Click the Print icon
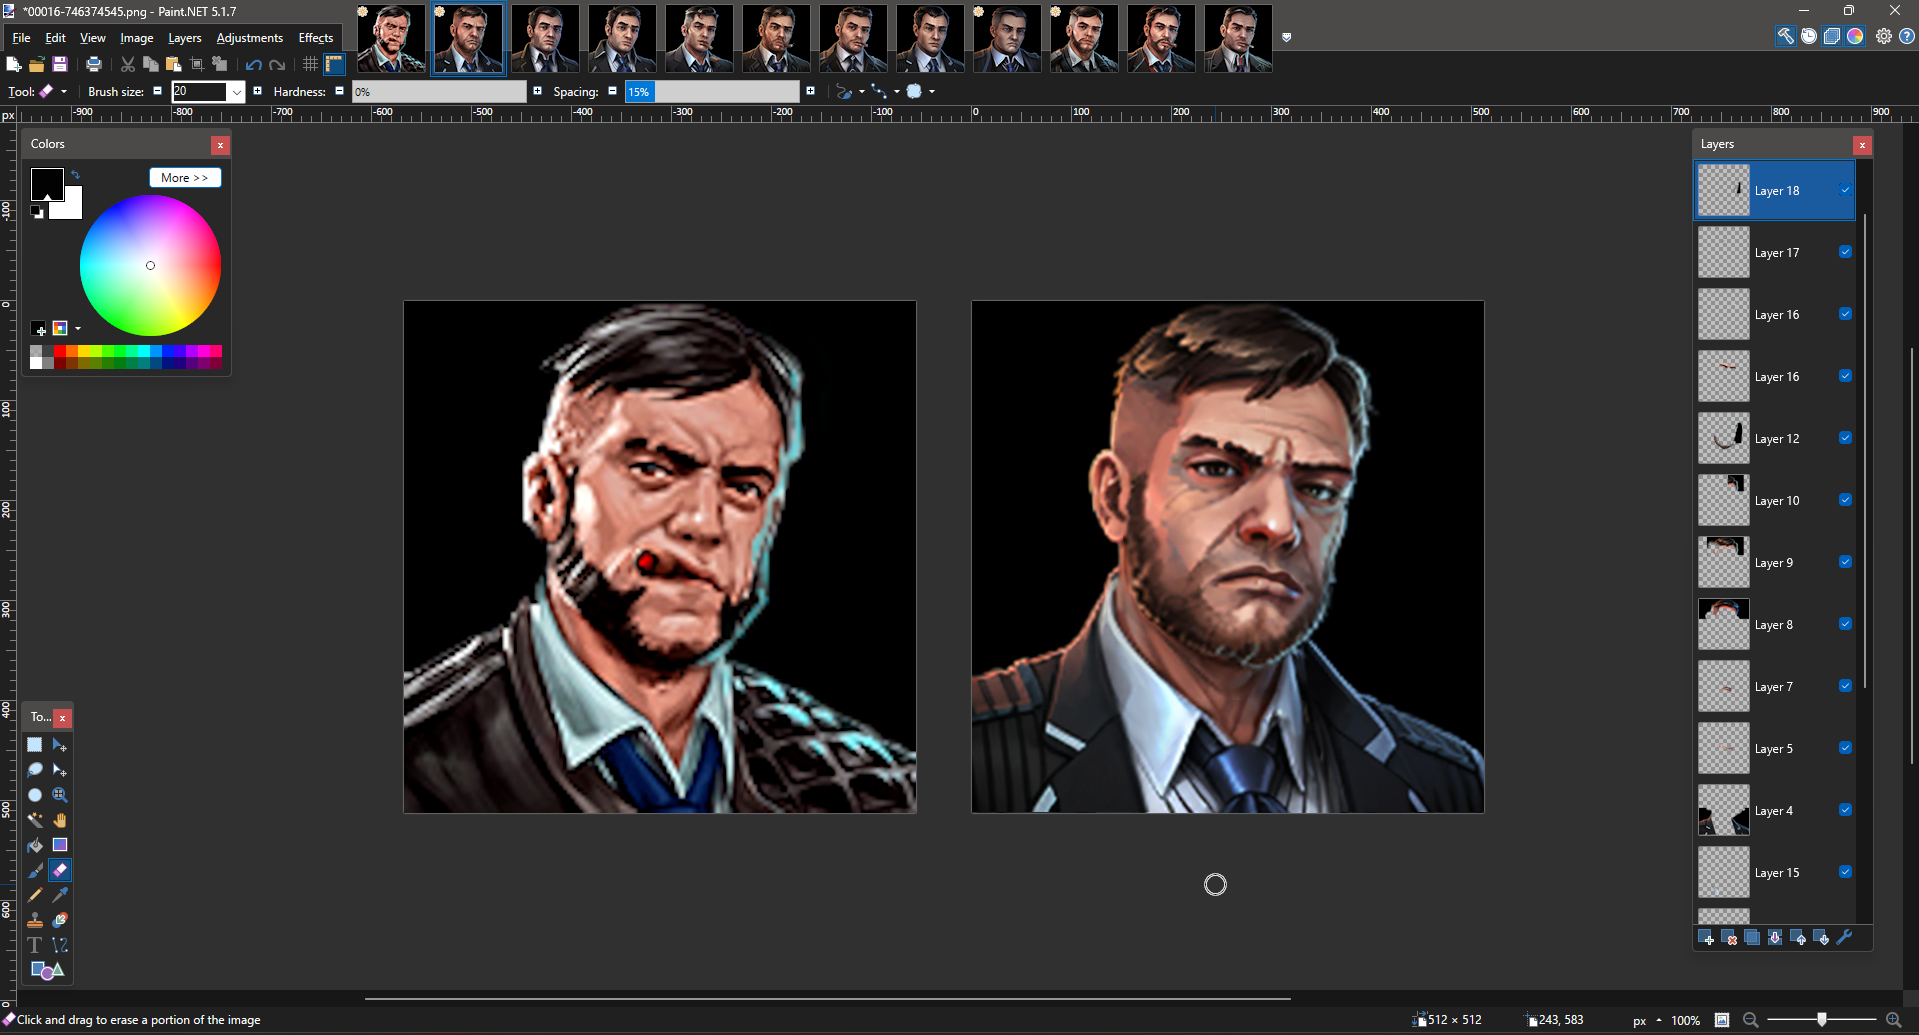The height and width of the screenshot is (1035, 1919). (94, 64)
